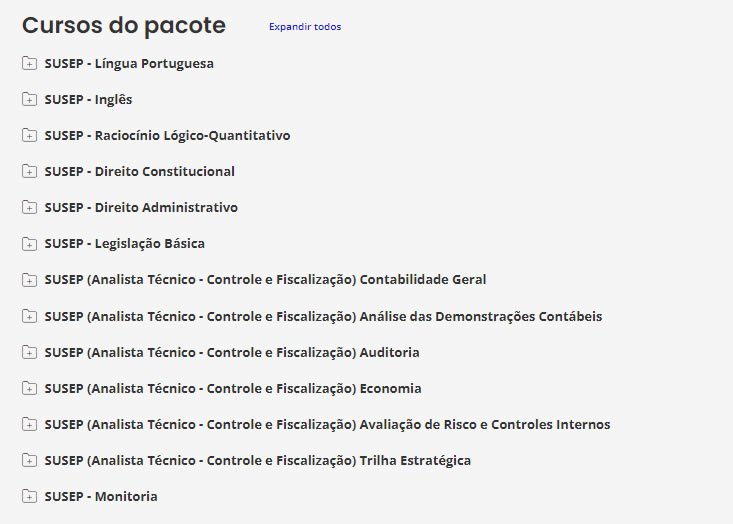
Task: Click the 'Cursos do pacote' heading
Action: point(124,26)
